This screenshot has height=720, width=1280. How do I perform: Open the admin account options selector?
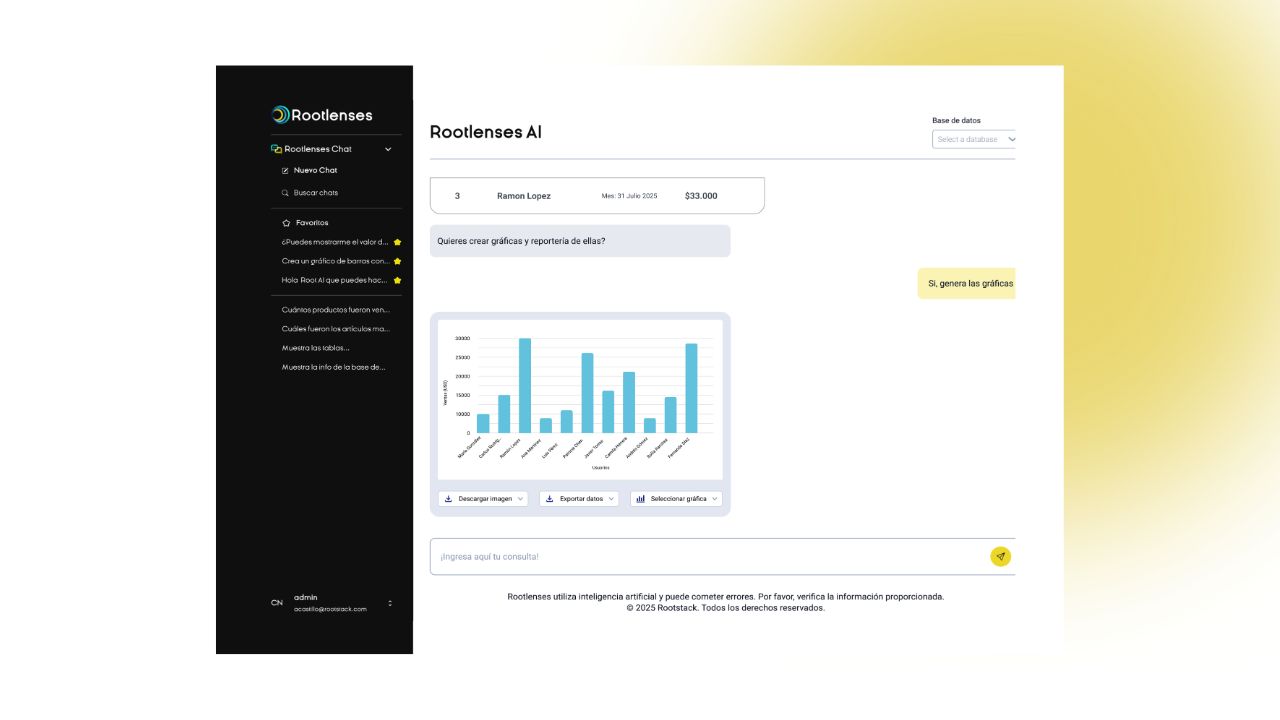tap(390, 603)
